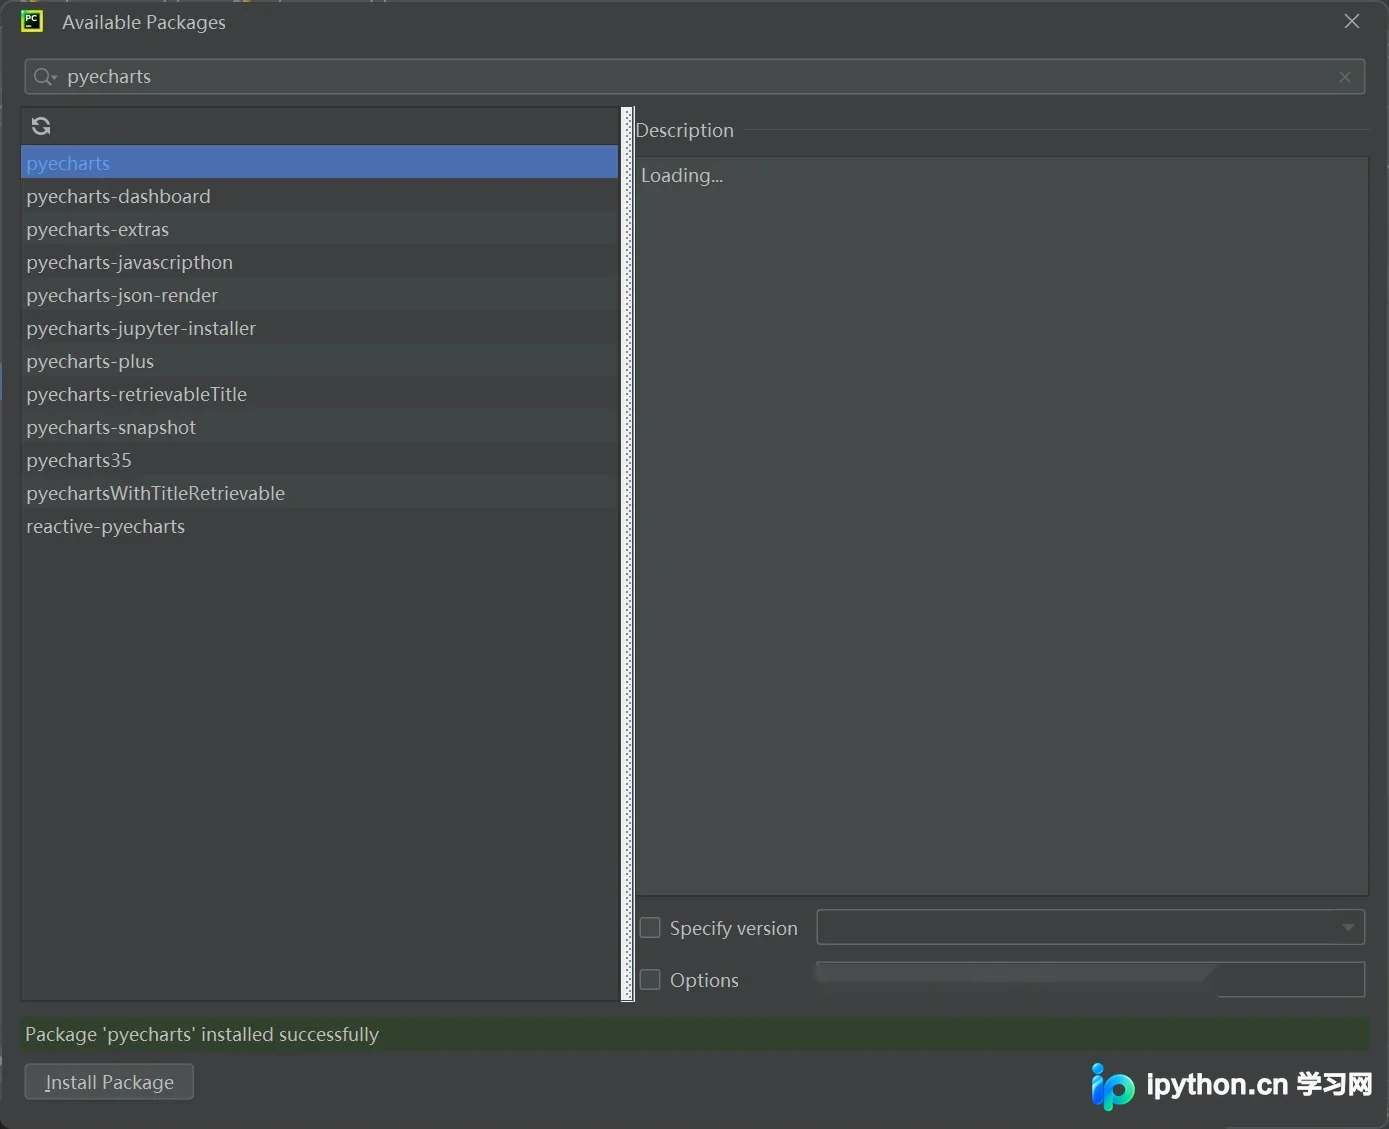Select pyecharts35 in the package list

320,460
